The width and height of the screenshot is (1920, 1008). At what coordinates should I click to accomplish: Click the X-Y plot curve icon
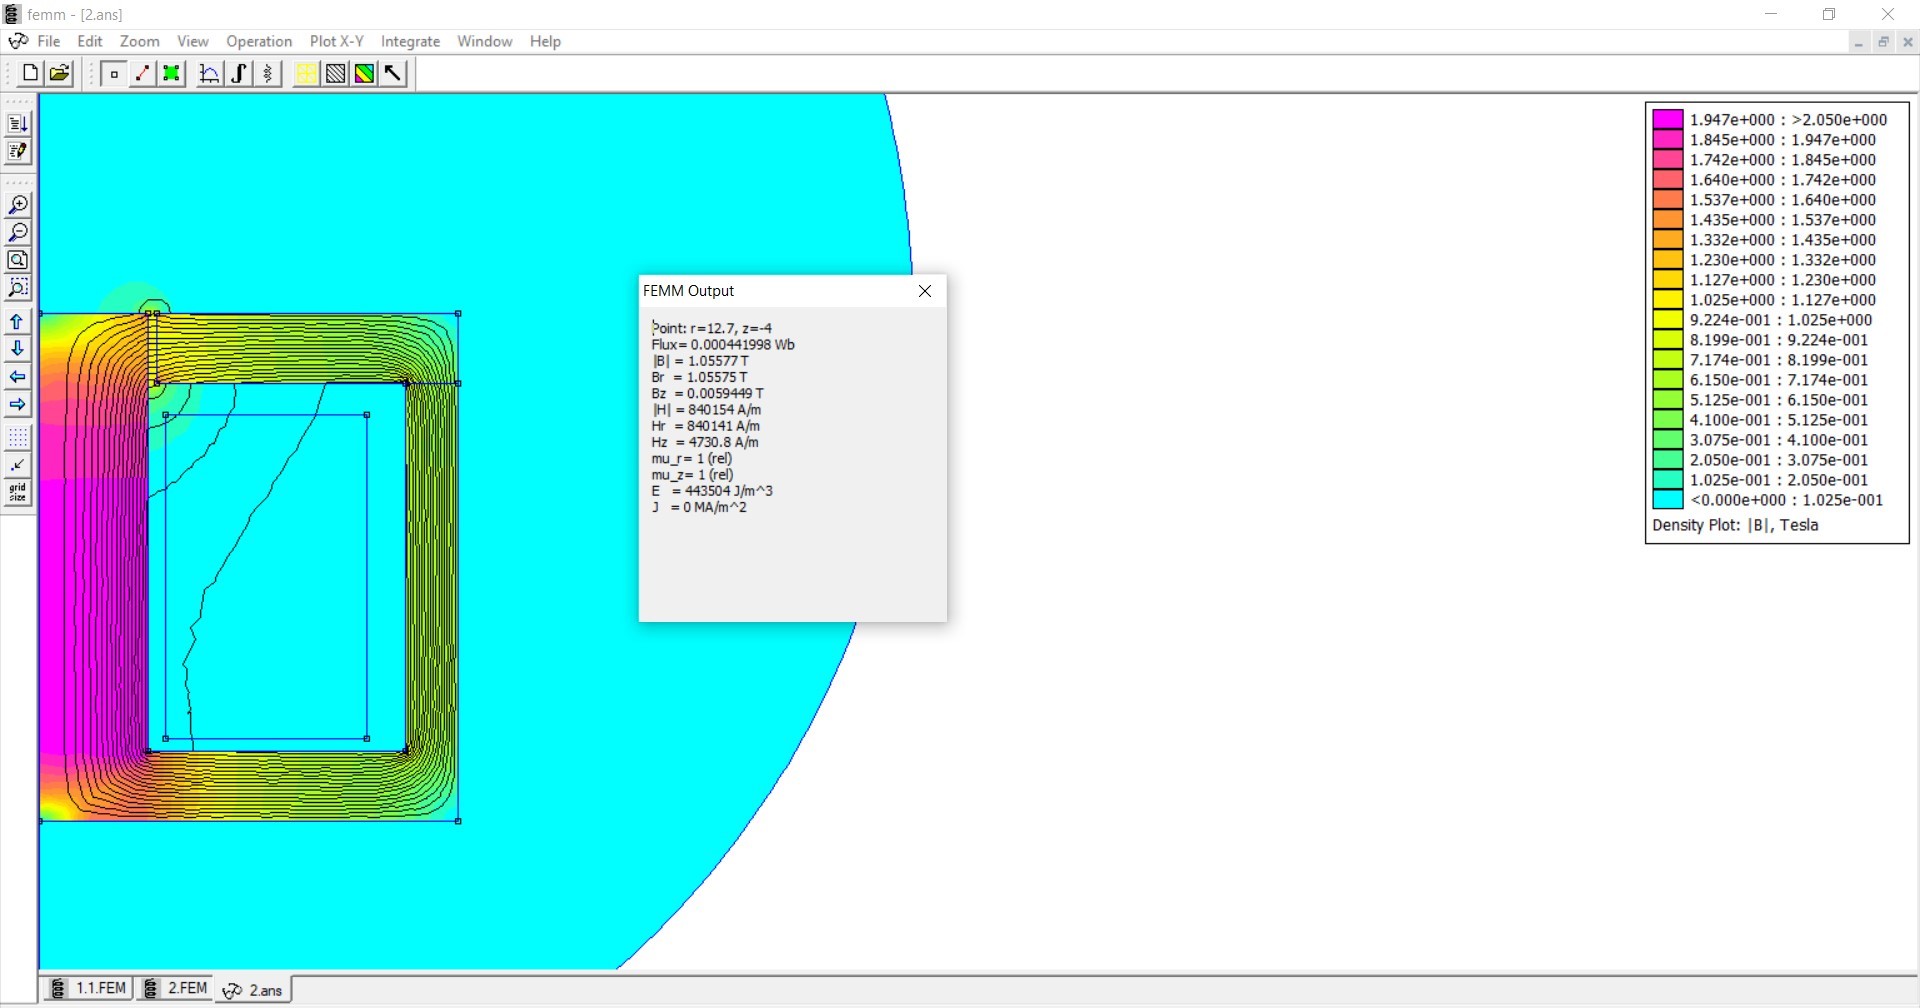[x=210, y=73]
